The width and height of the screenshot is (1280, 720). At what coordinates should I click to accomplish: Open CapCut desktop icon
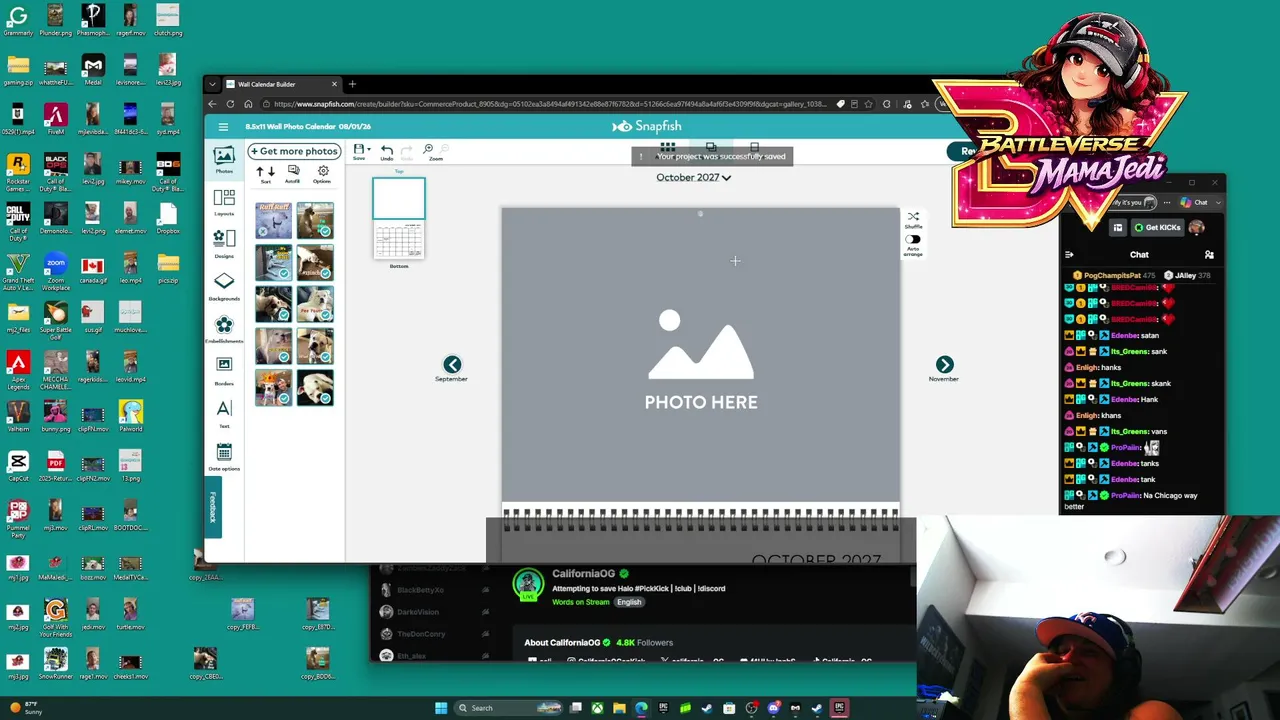[x=18, y=465]
